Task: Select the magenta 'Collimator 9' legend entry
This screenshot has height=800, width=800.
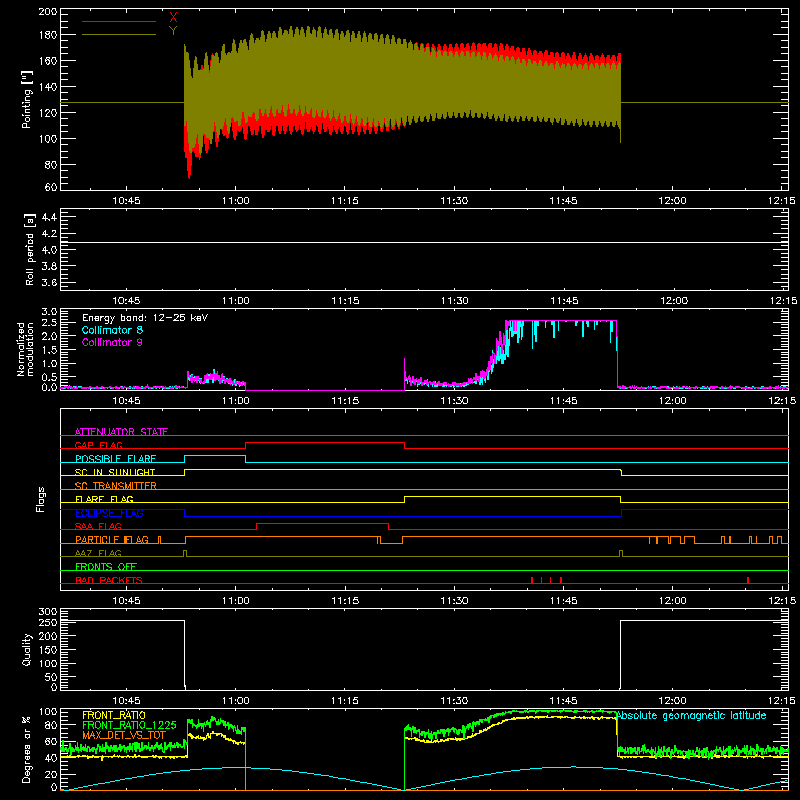Action: pos(112,342)
